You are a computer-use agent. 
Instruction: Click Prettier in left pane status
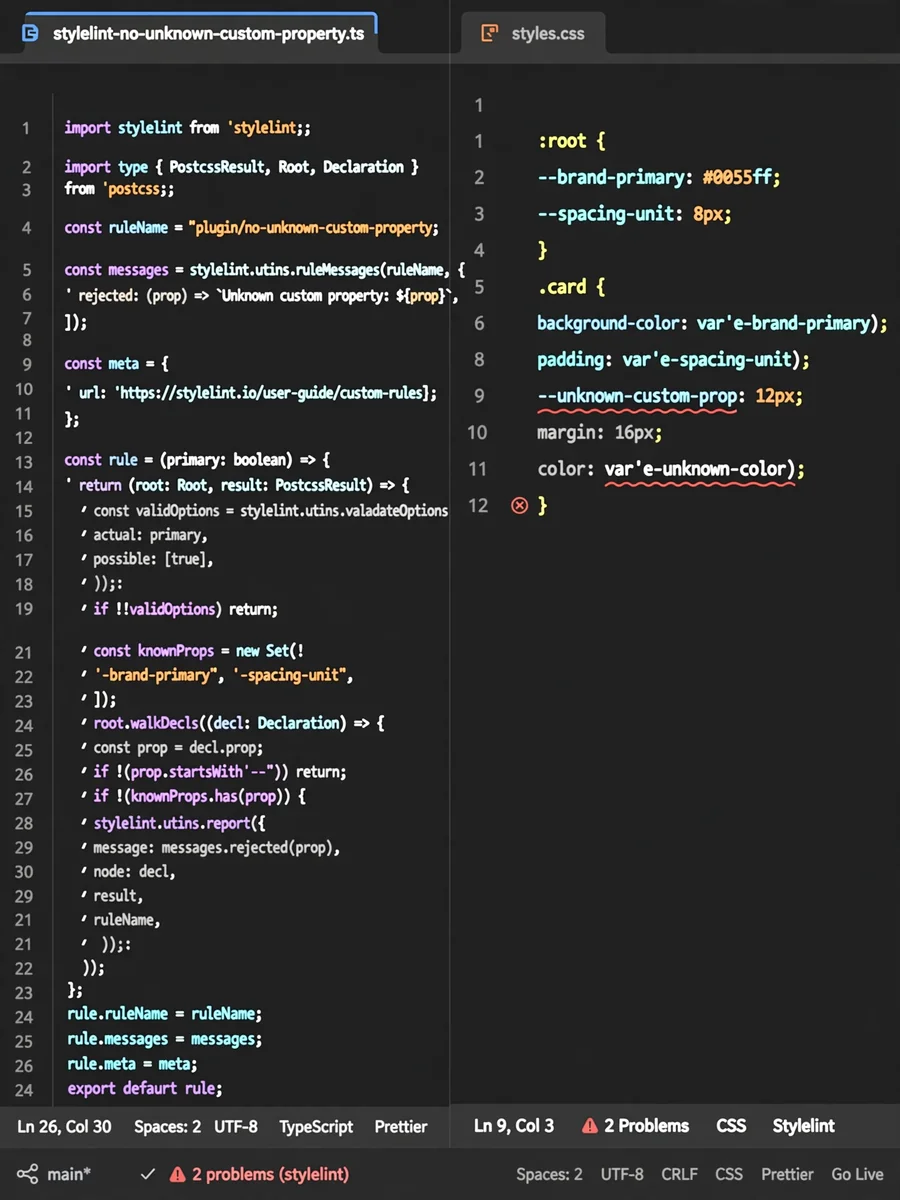[401, 1126]
